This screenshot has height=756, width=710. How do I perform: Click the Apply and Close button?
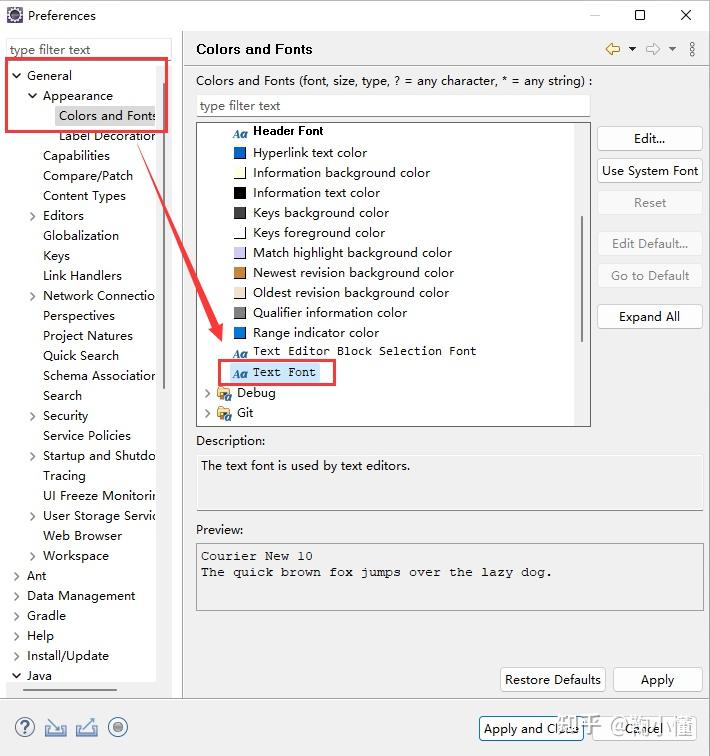[x=531, y=729]
